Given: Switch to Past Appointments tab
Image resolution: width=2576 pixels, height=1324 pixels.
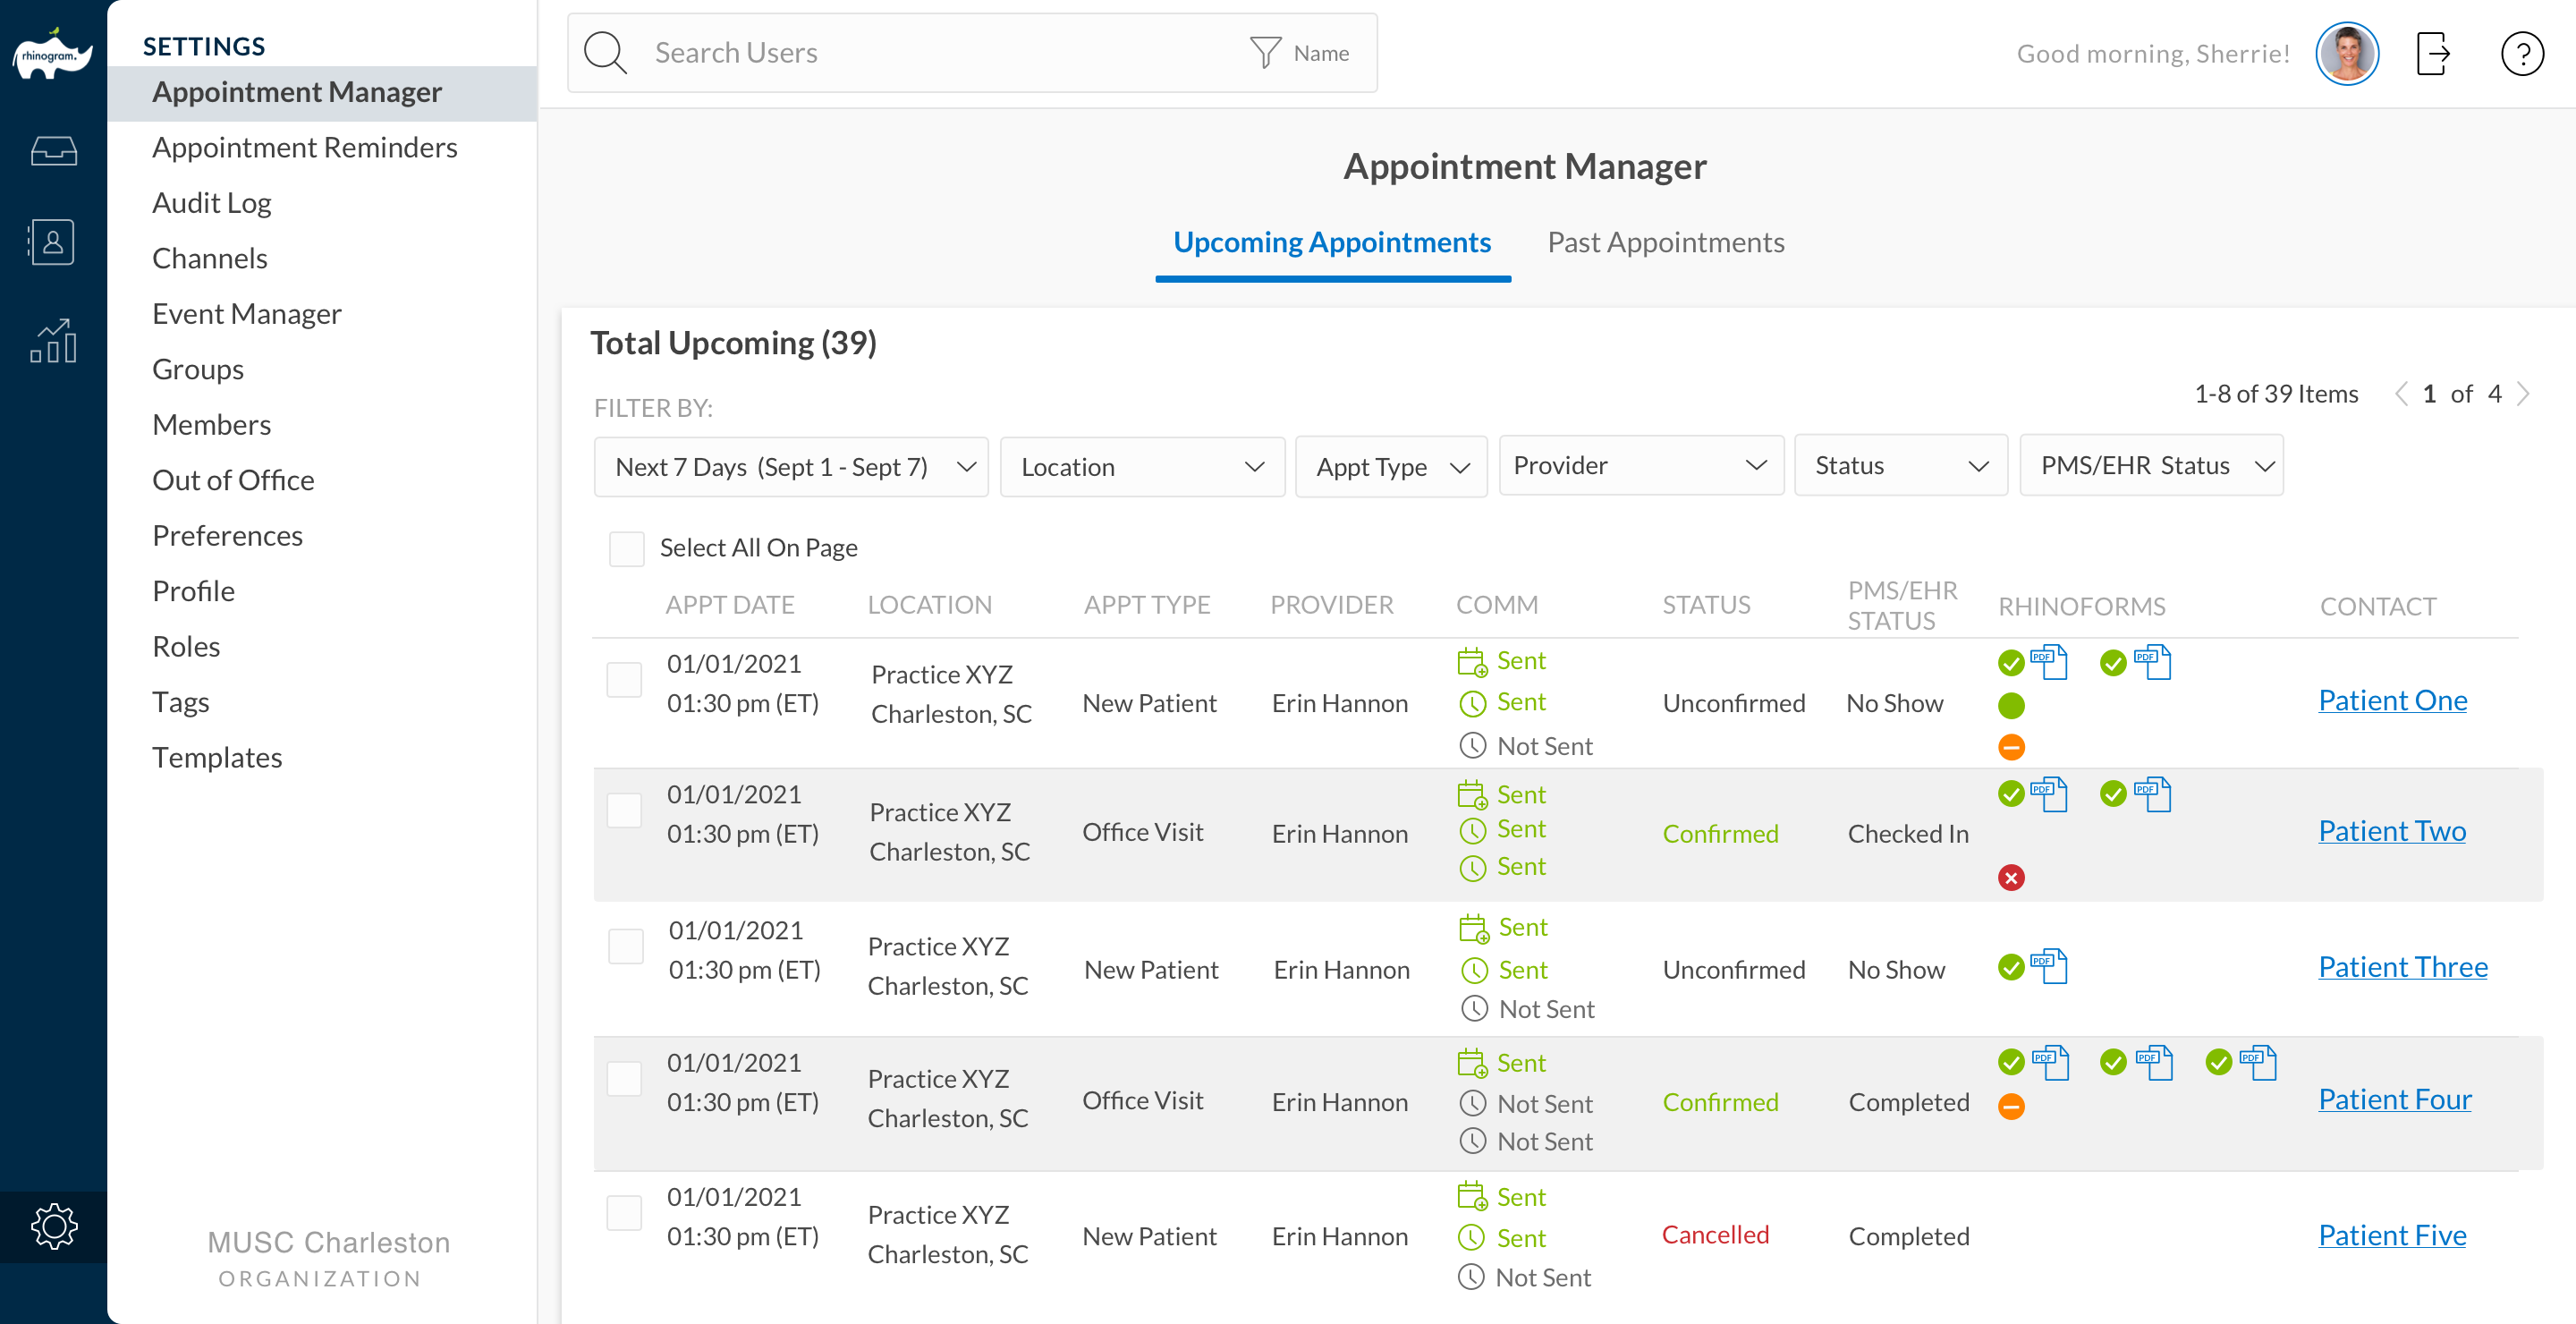Looking at the screenshot, I should (1665, 243).
